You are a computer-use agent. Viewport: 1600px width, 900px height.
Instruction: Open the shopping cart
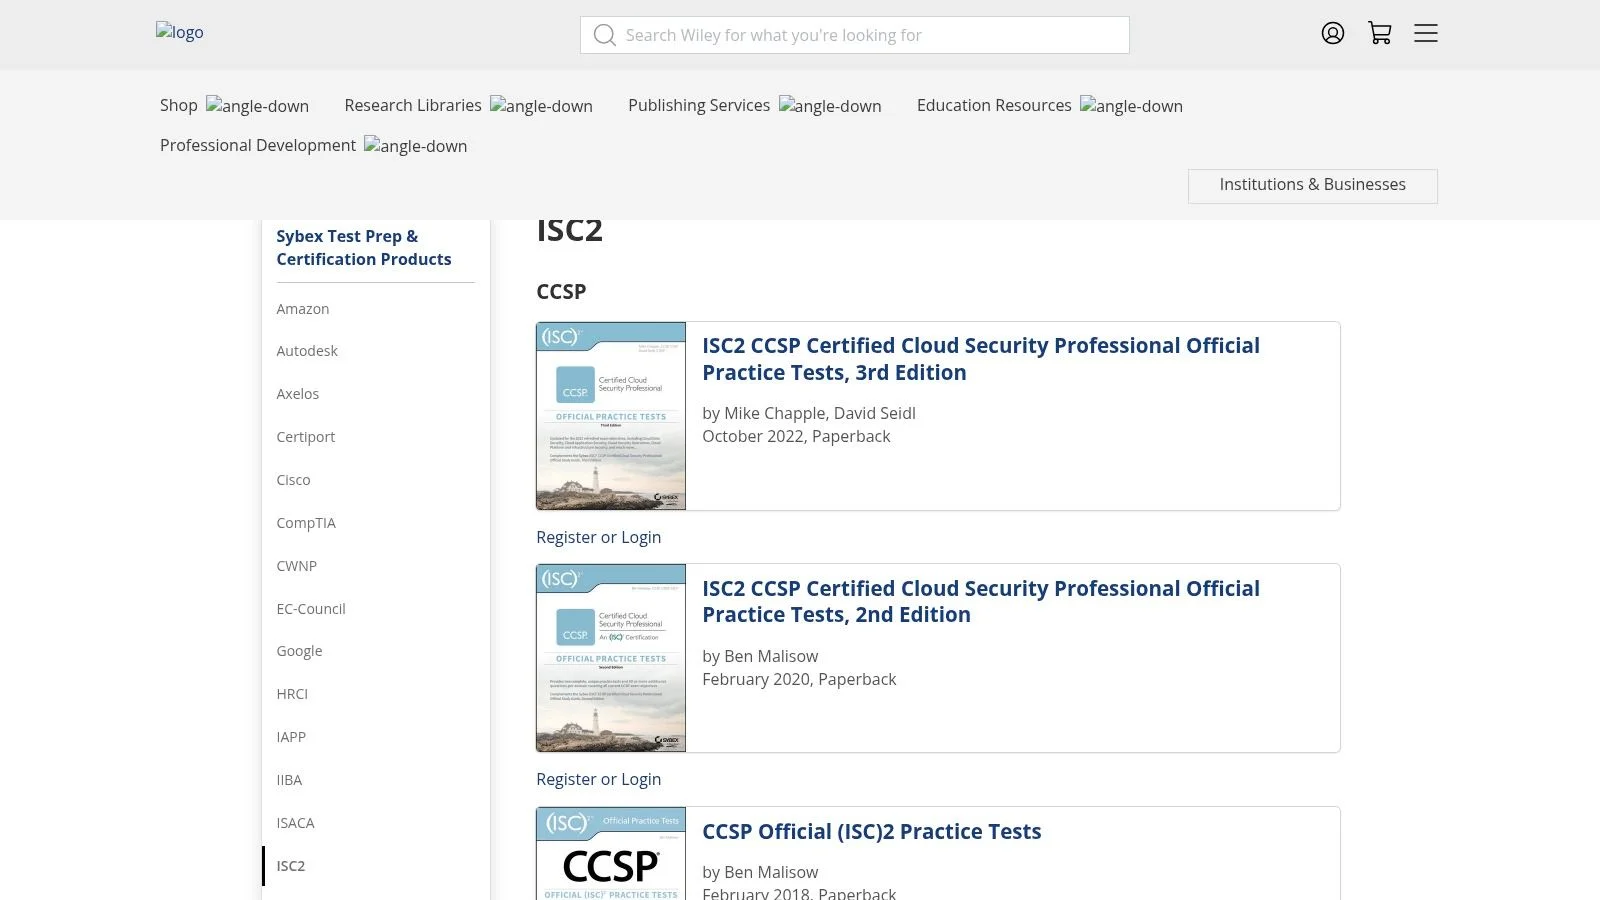(x=1380, y=34)
